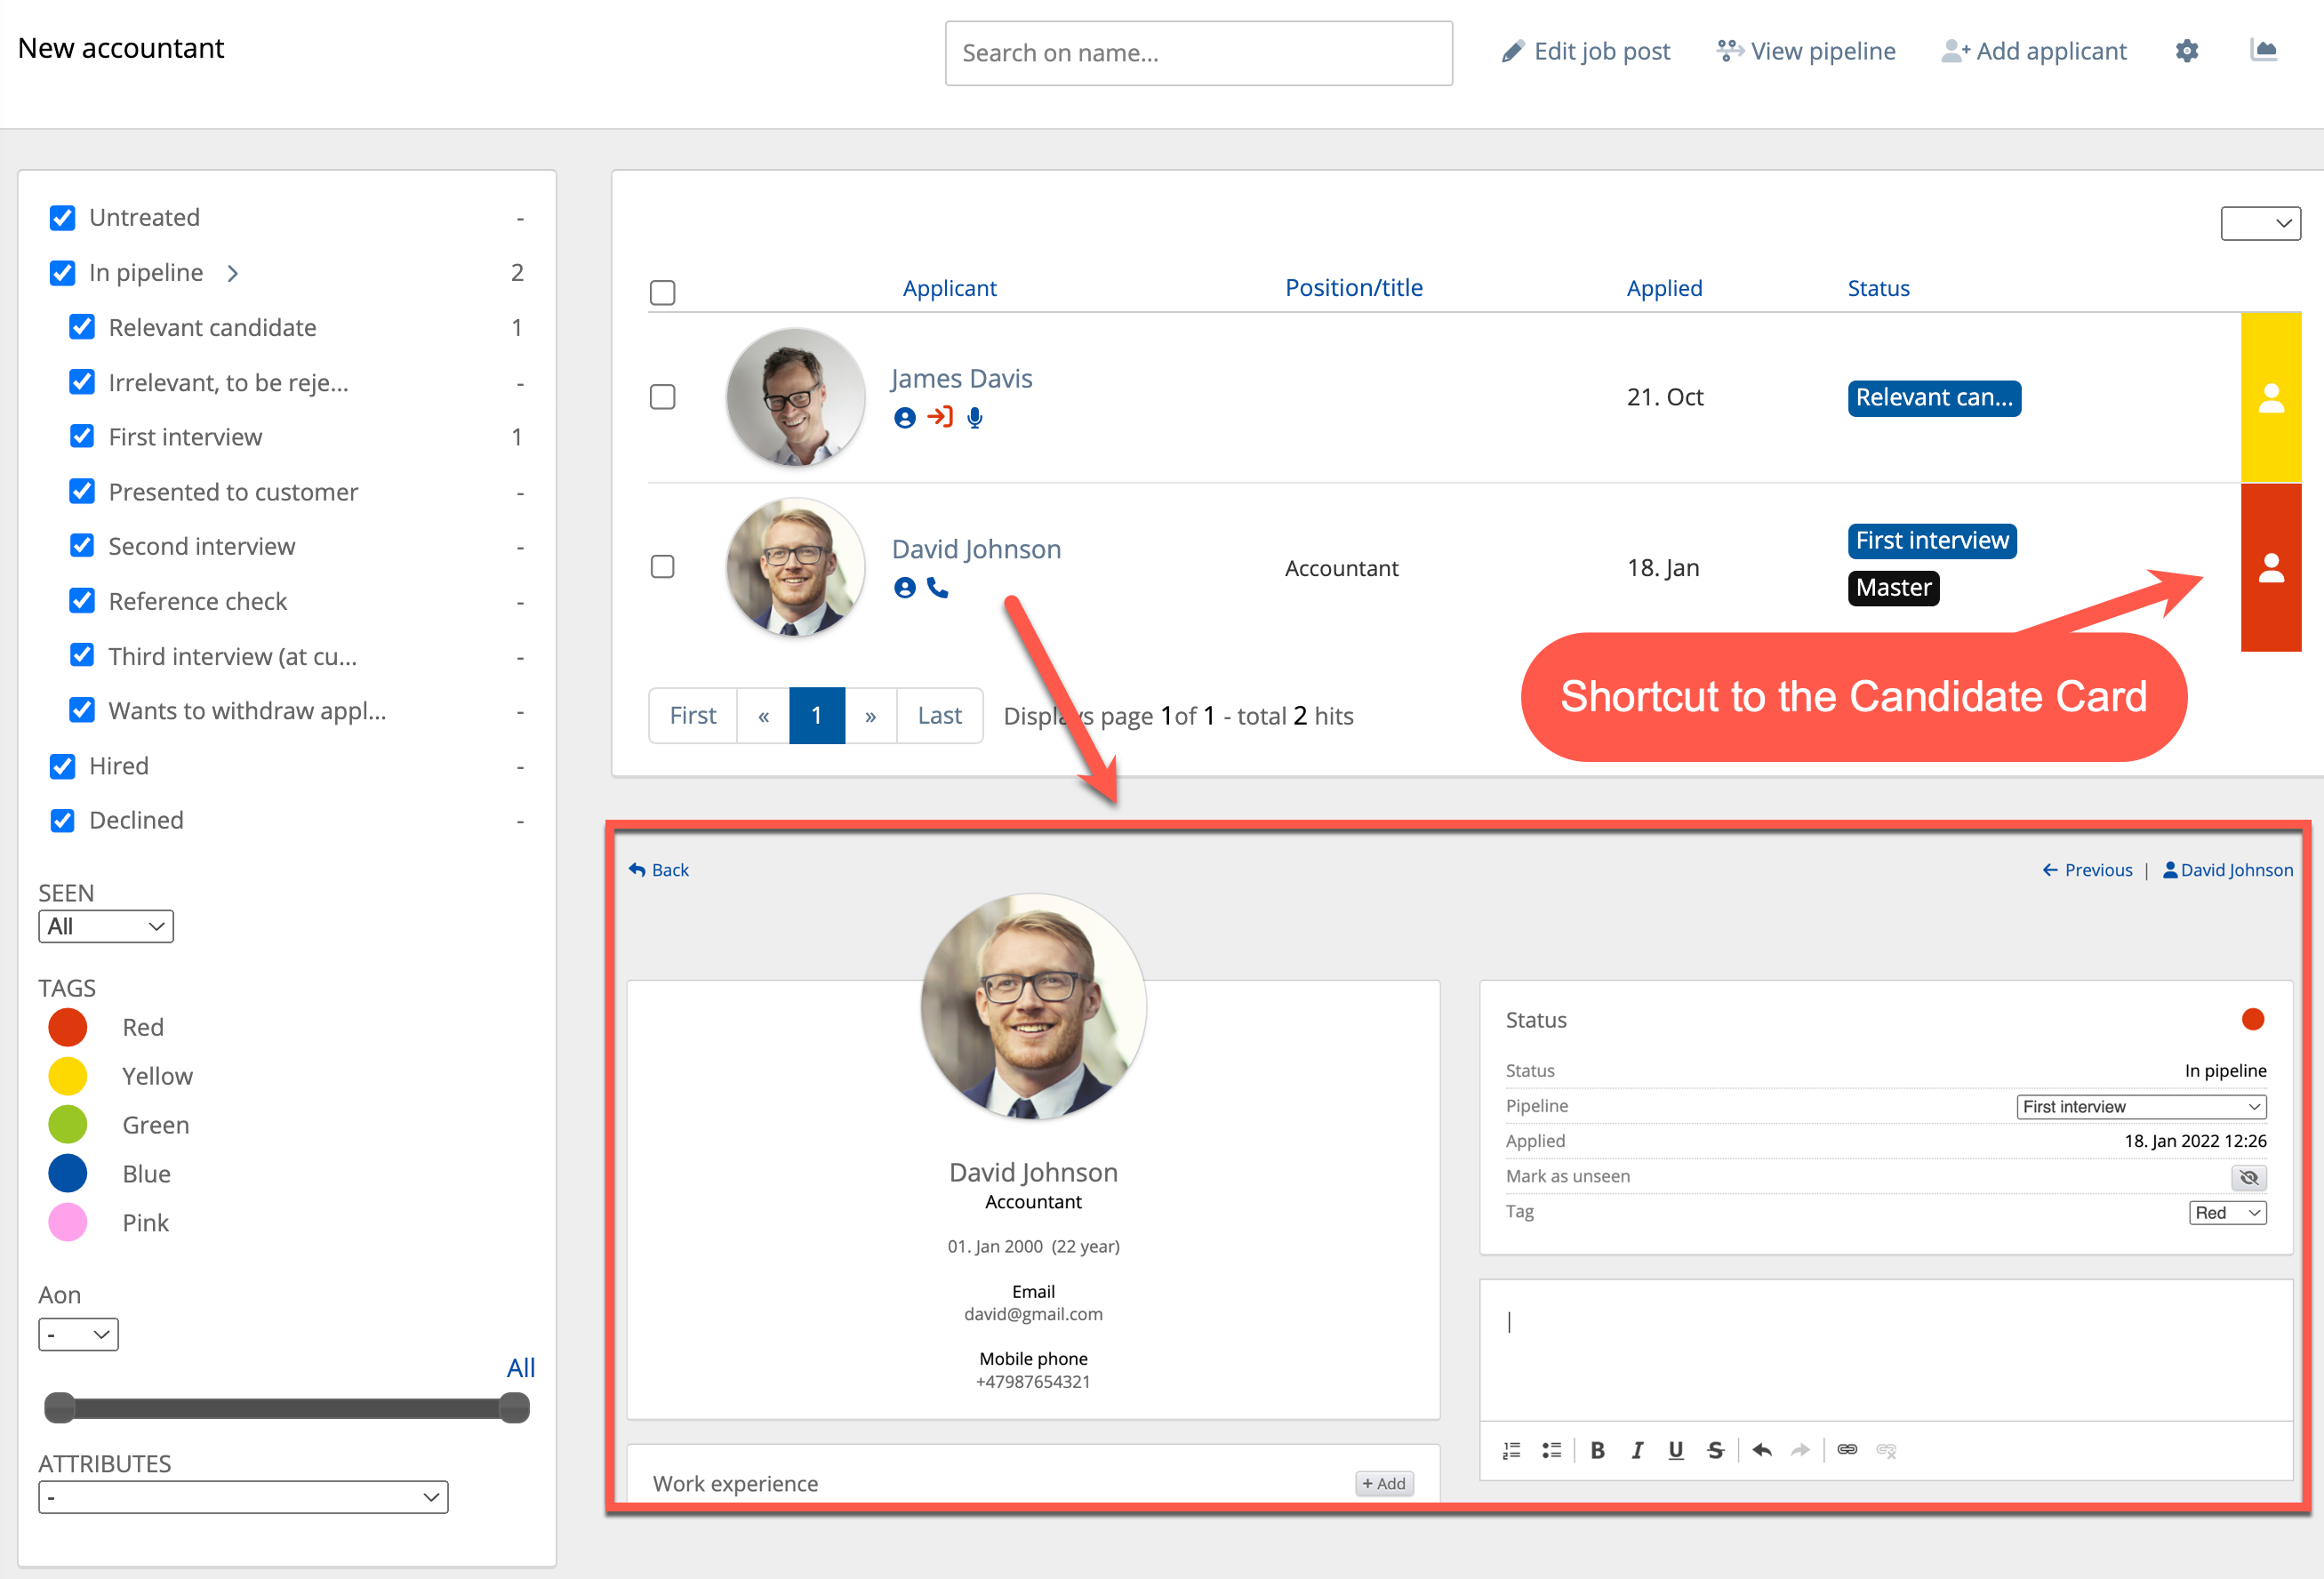
Task: Go to Previous candidate
Action: pyautogui.click(x=2087, y=870)
